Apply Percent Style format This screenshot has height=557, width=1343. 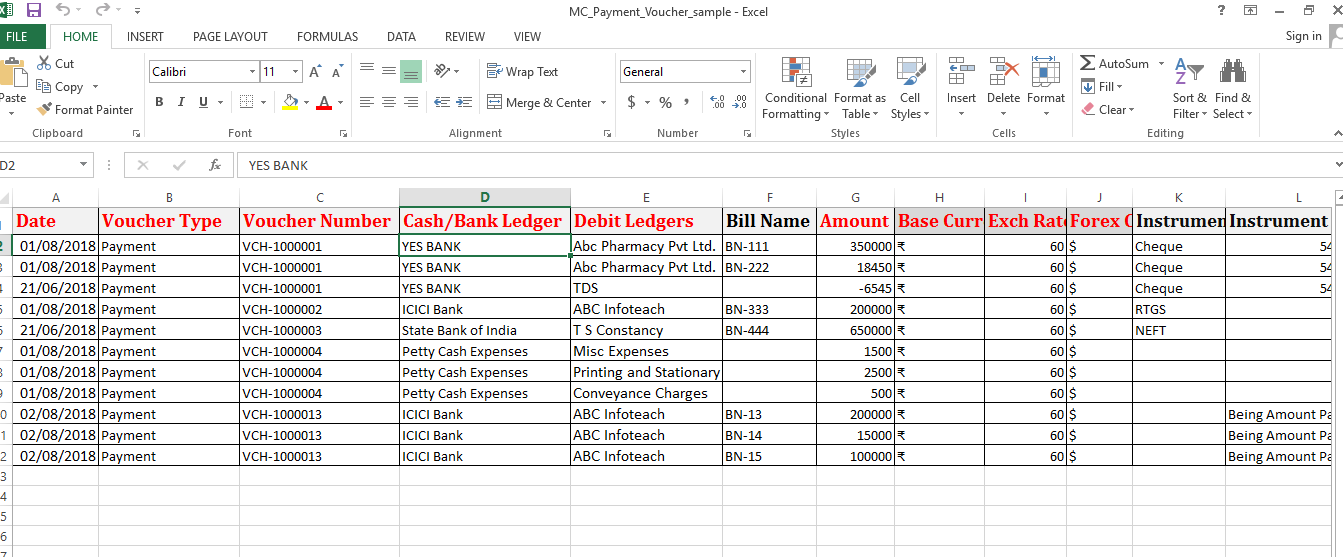pos(666,102)
